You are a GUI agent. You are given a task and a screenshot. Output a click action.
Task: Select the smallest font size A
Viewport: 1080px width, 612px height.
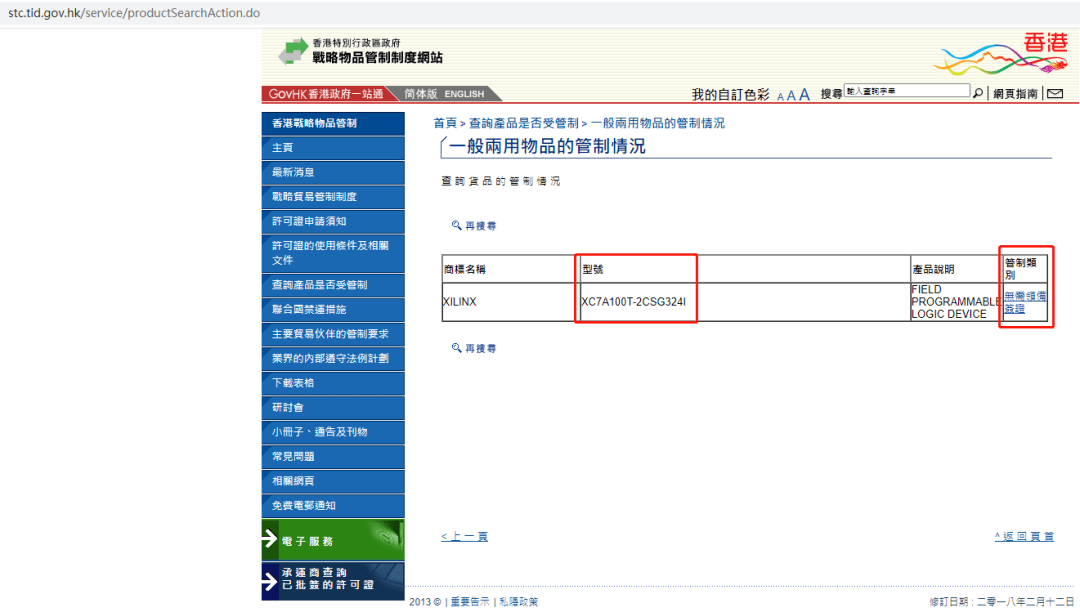(x=780, y=97)
